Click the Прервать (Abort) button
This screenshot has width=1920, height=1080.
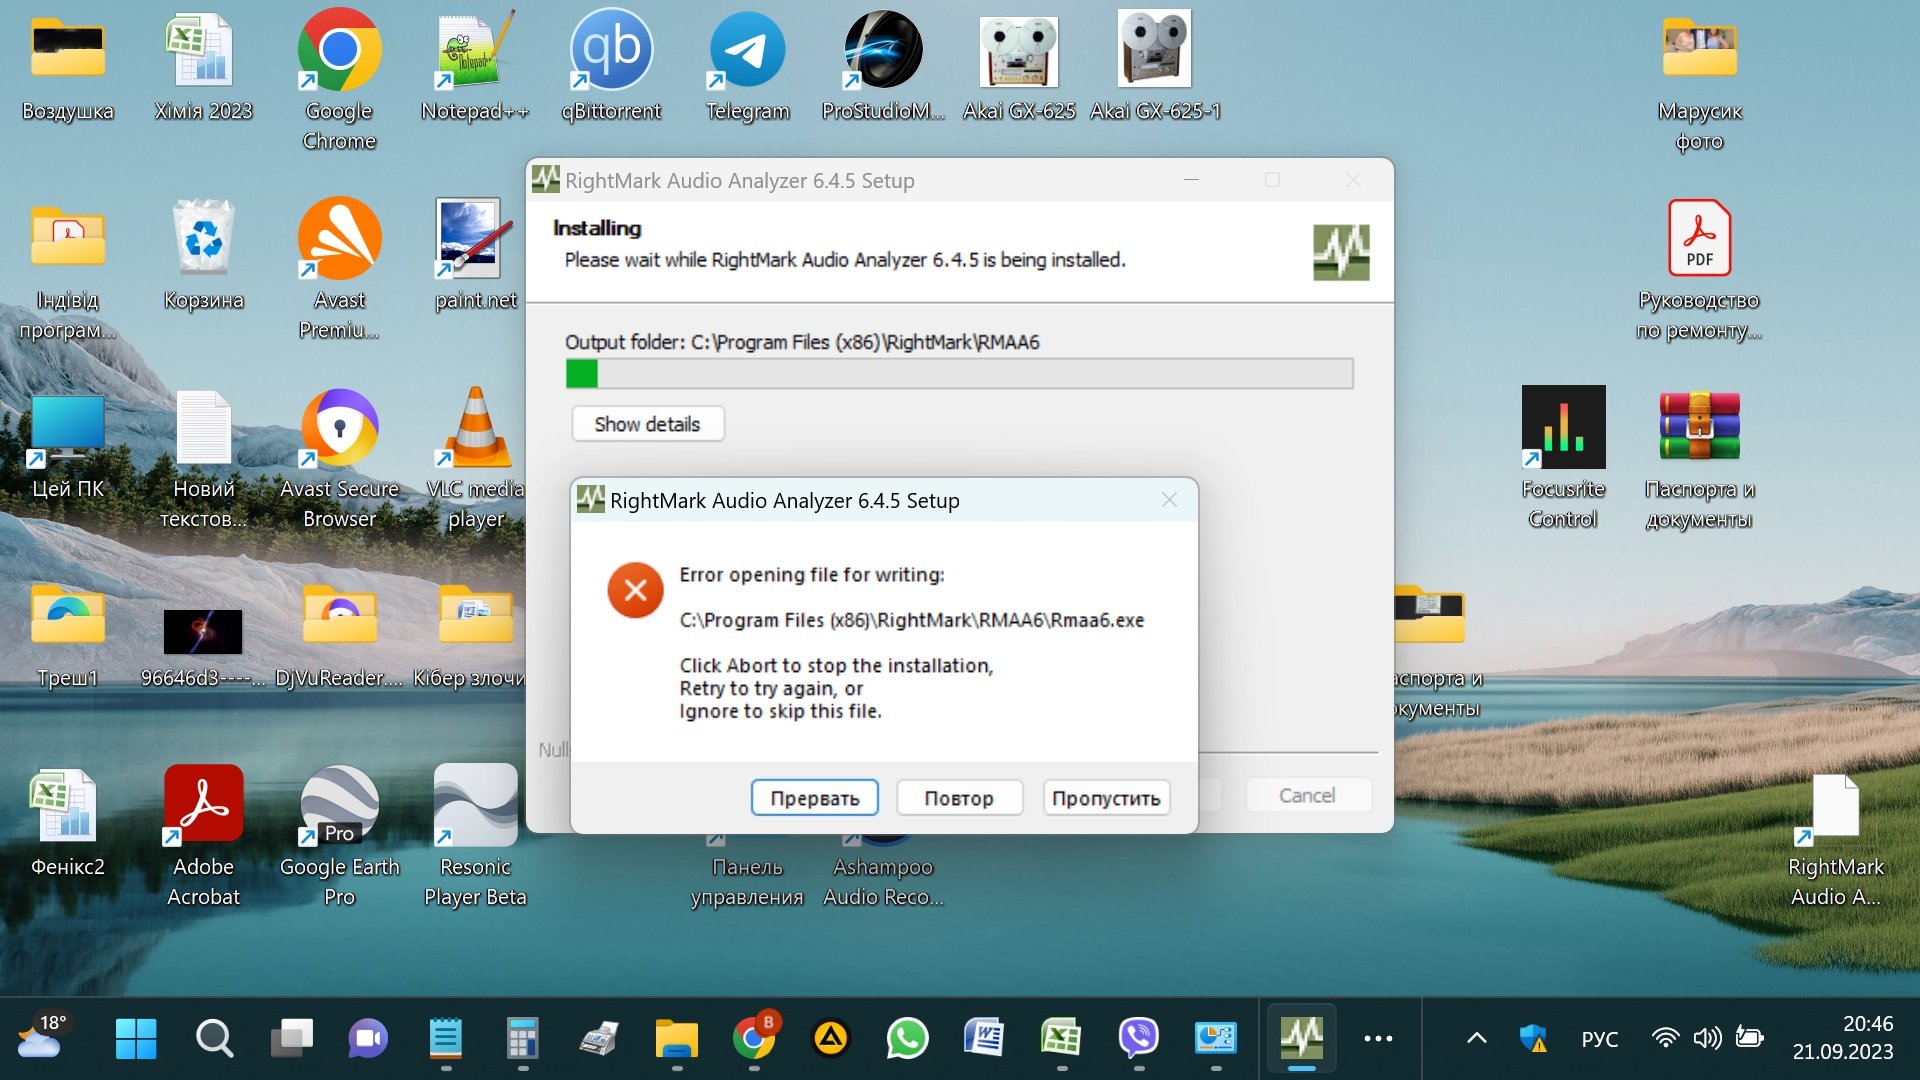coord(814,798)
